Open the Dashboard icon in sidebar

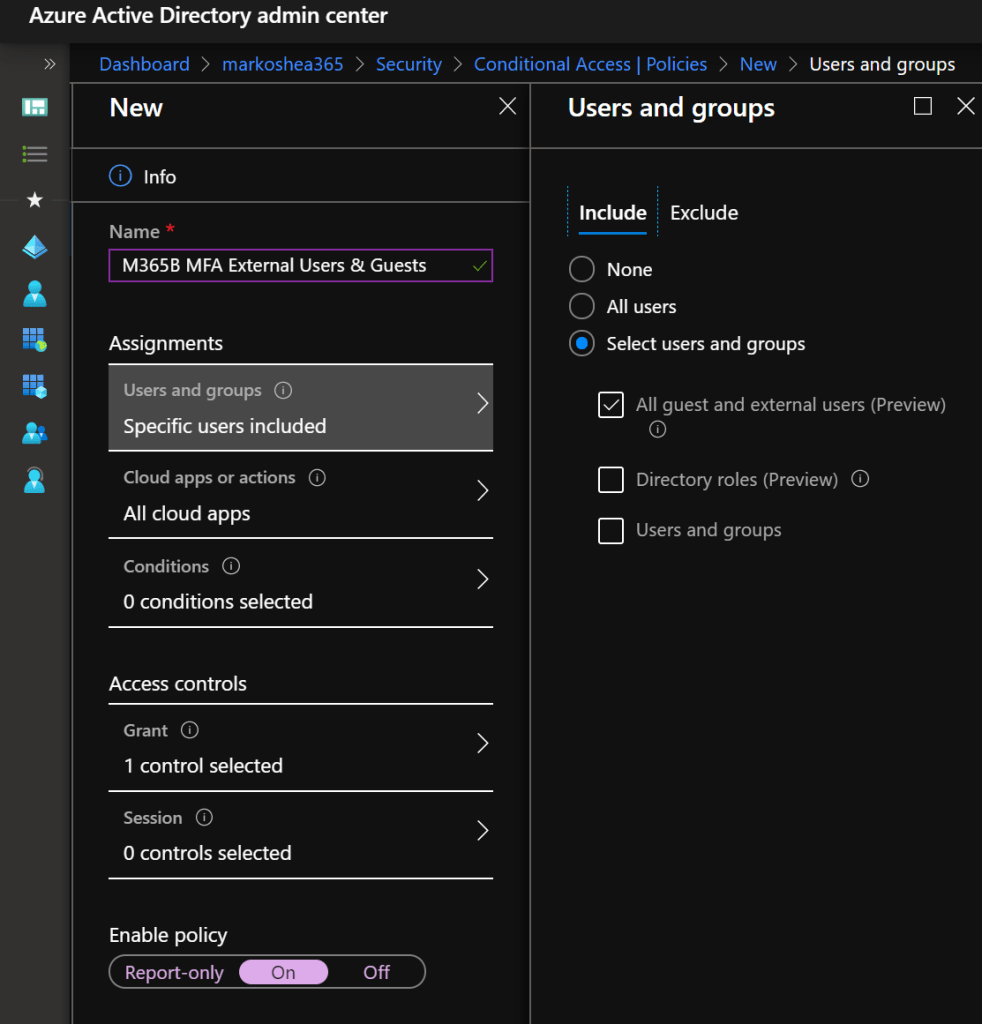[x=35, y=107]
